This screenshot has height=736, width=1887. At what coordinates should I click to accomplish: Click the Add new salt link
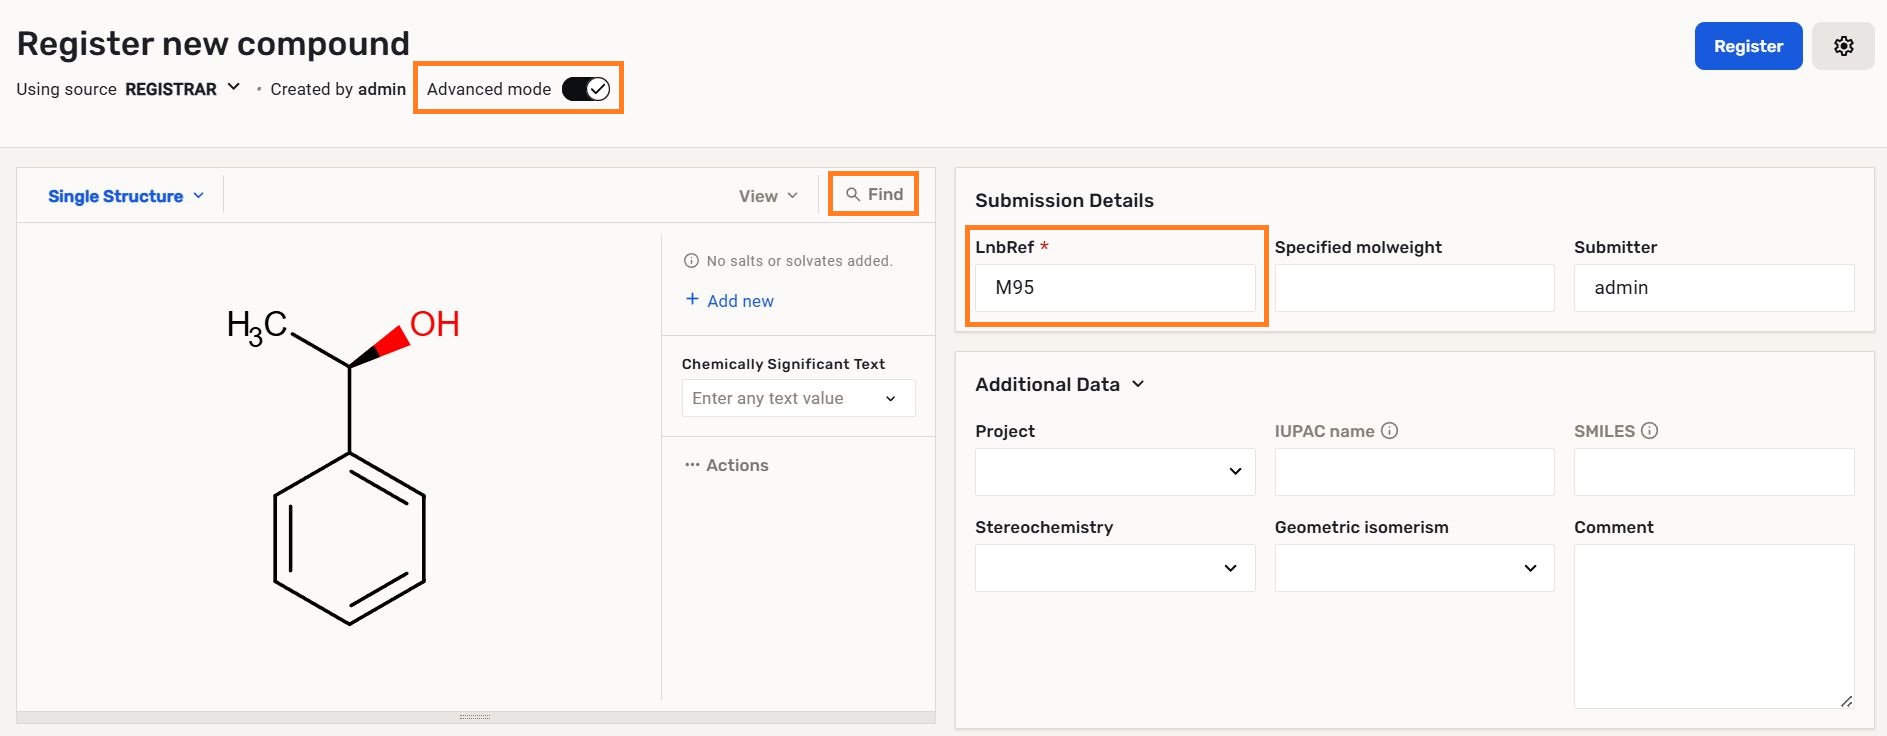click(740, 301)
